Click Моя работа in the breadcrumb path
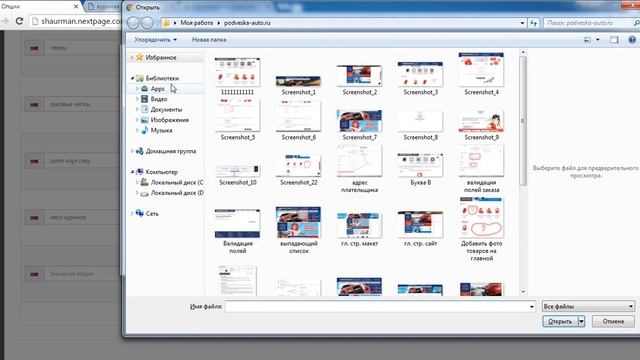The width and height of the screenshot is (640, 360). (x=196, y=23)
